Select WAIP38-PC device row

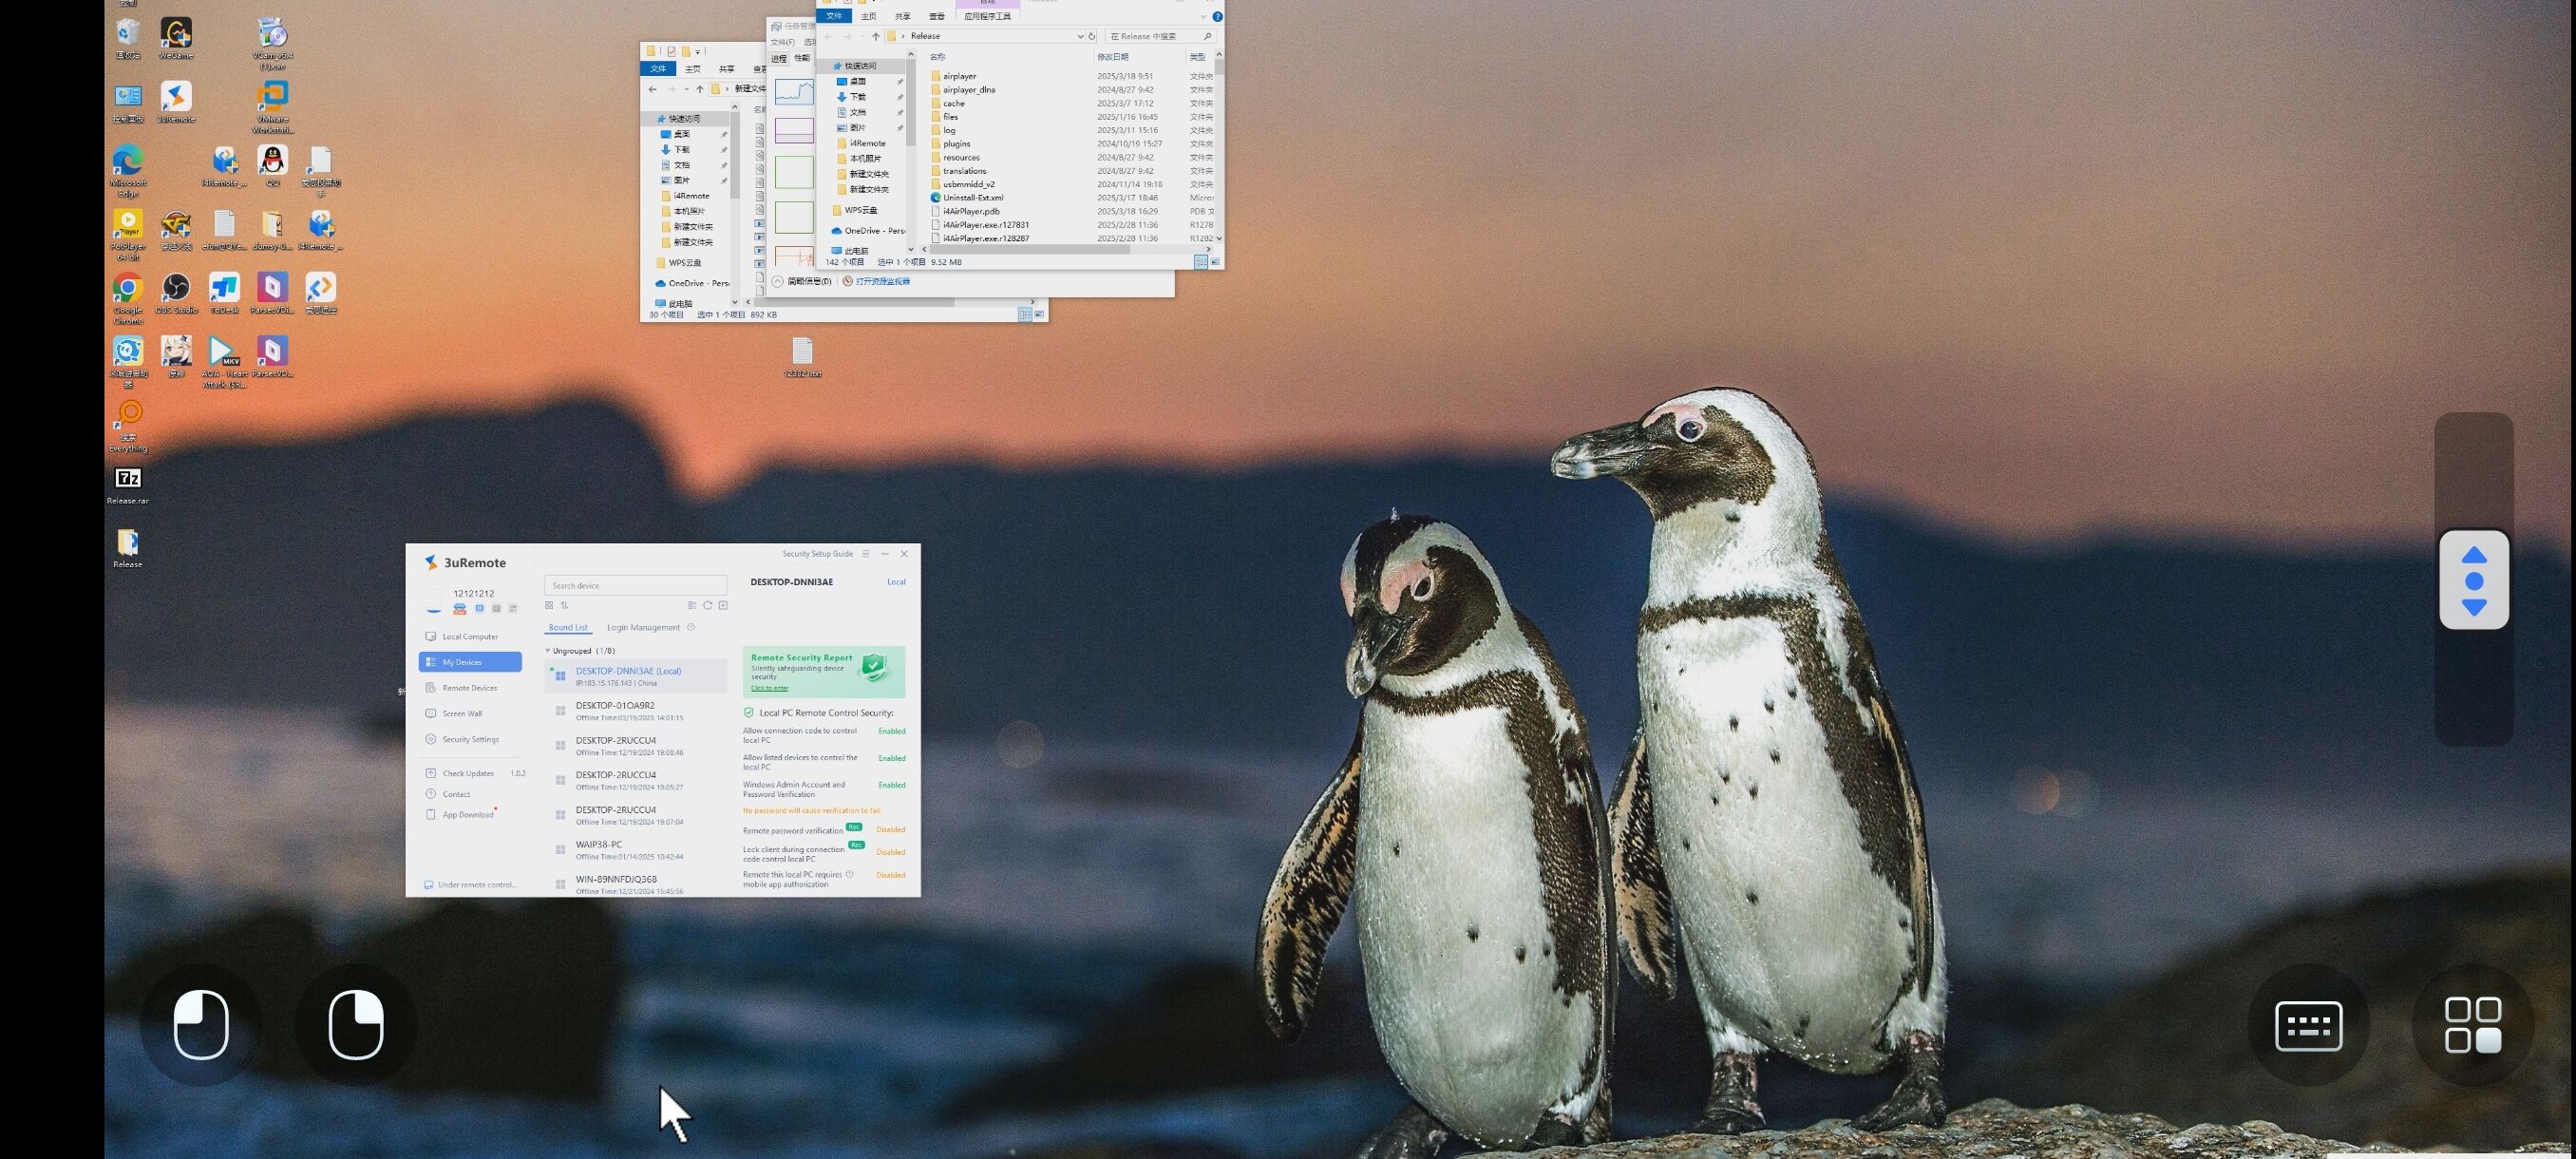[635, 850]
